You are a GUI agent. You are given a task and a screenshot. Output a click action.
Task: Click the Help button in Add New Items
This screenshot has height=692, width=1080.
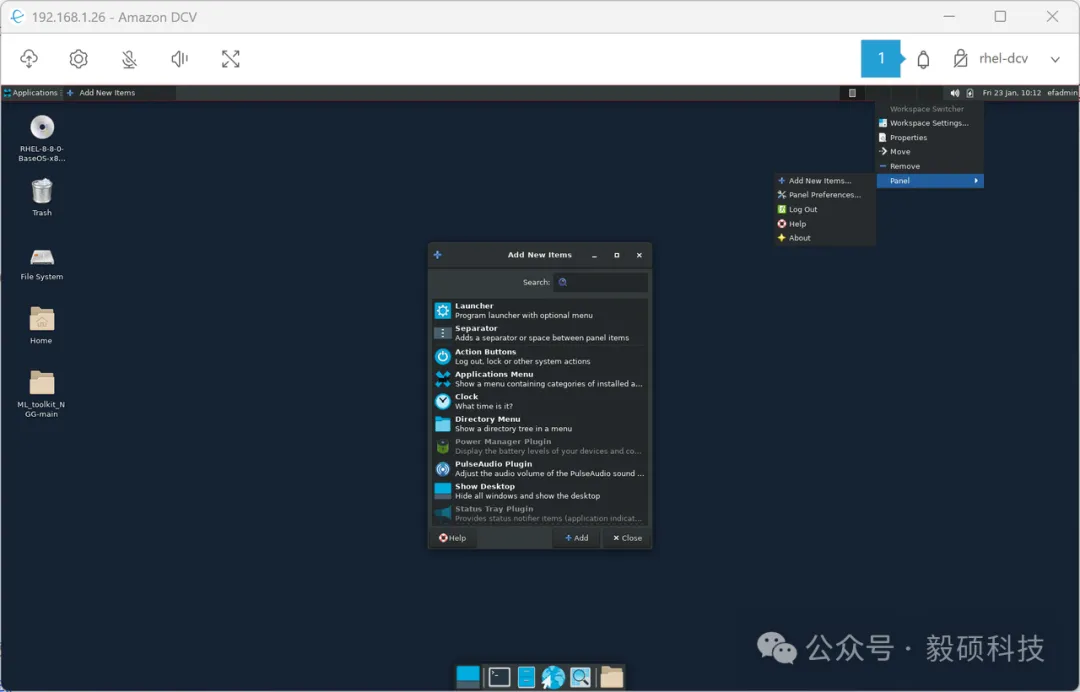click(452, 538)
